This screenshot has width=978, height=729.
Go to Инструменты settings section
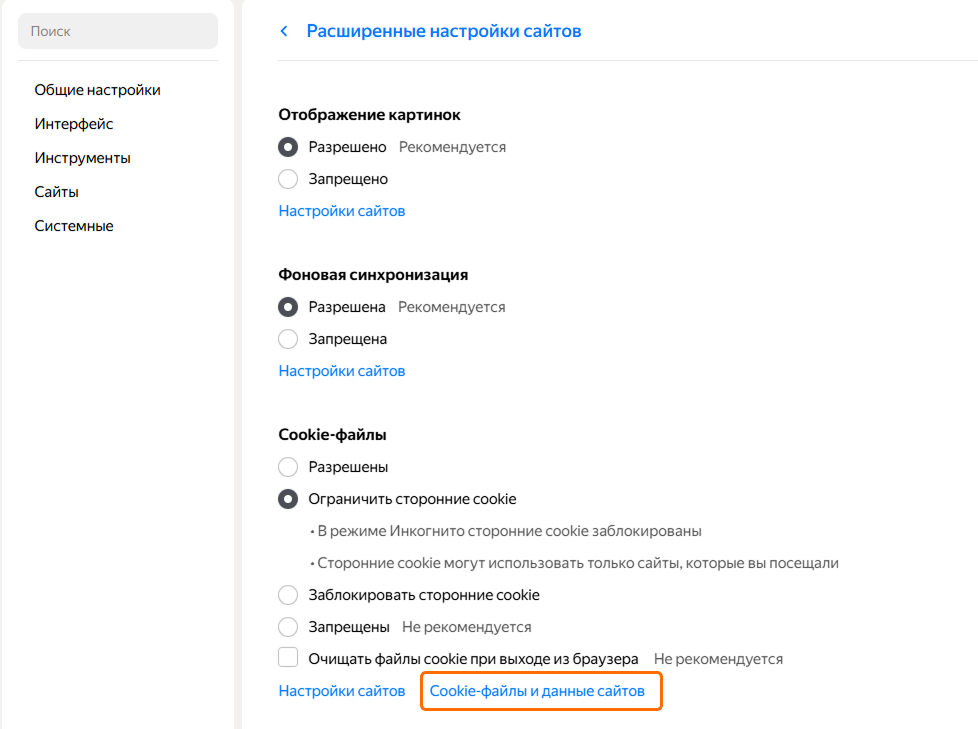(x=82, y=158)
